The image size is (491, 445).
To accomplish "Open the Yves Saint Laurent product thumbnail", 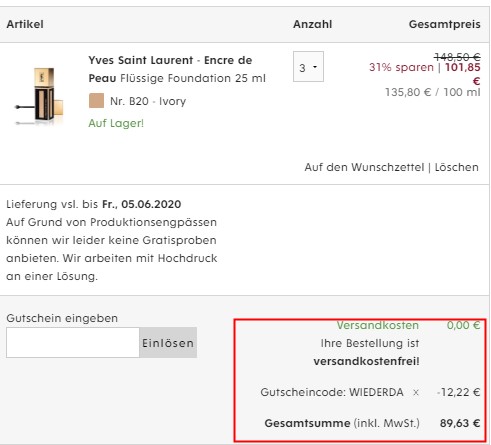I will (39, 96).
